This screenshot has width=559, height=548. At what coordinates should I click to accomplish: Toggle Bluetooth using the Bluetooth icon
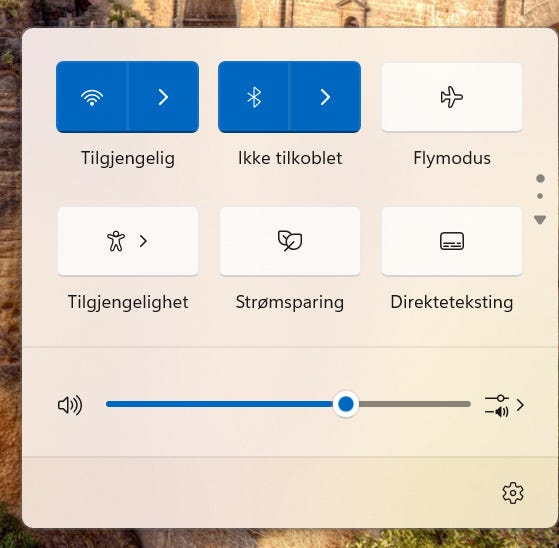point(254,97)
